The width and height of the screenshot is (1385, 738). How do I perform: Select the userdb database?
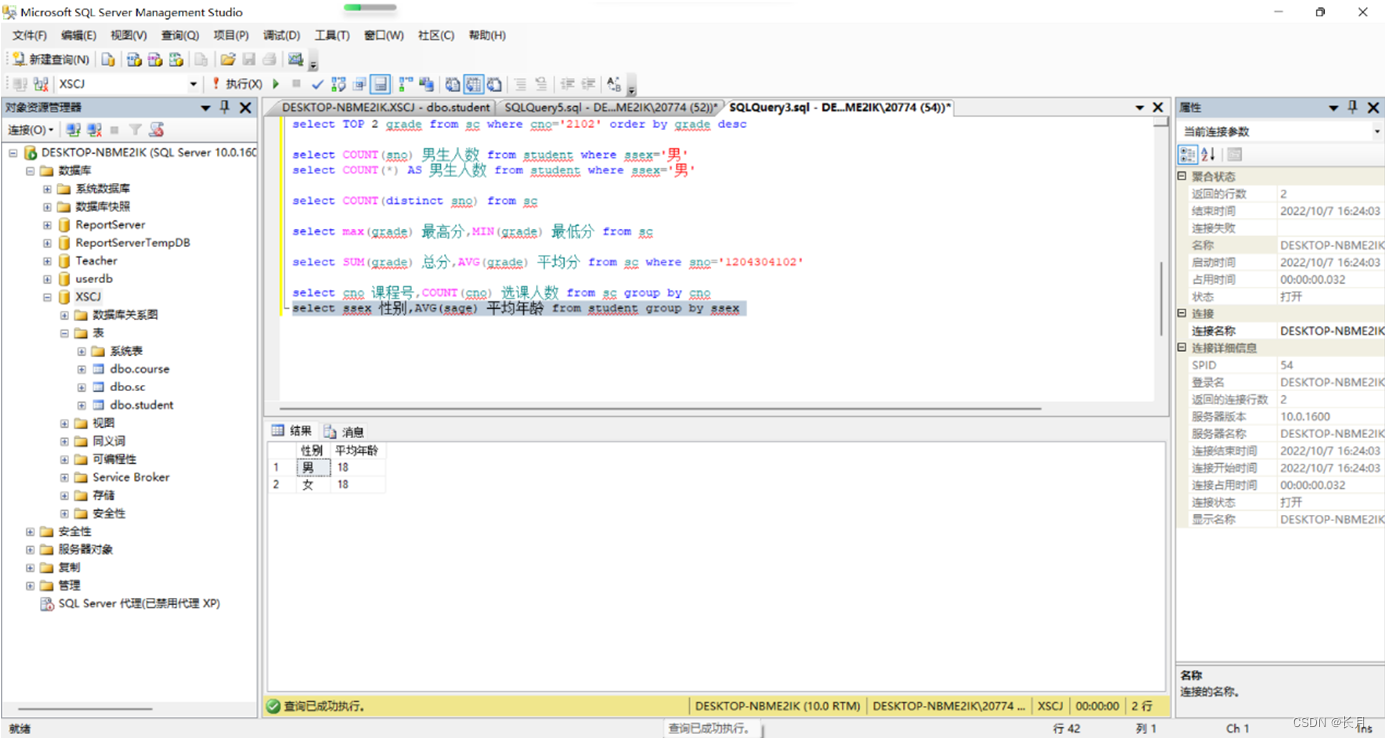pos(94,279)
